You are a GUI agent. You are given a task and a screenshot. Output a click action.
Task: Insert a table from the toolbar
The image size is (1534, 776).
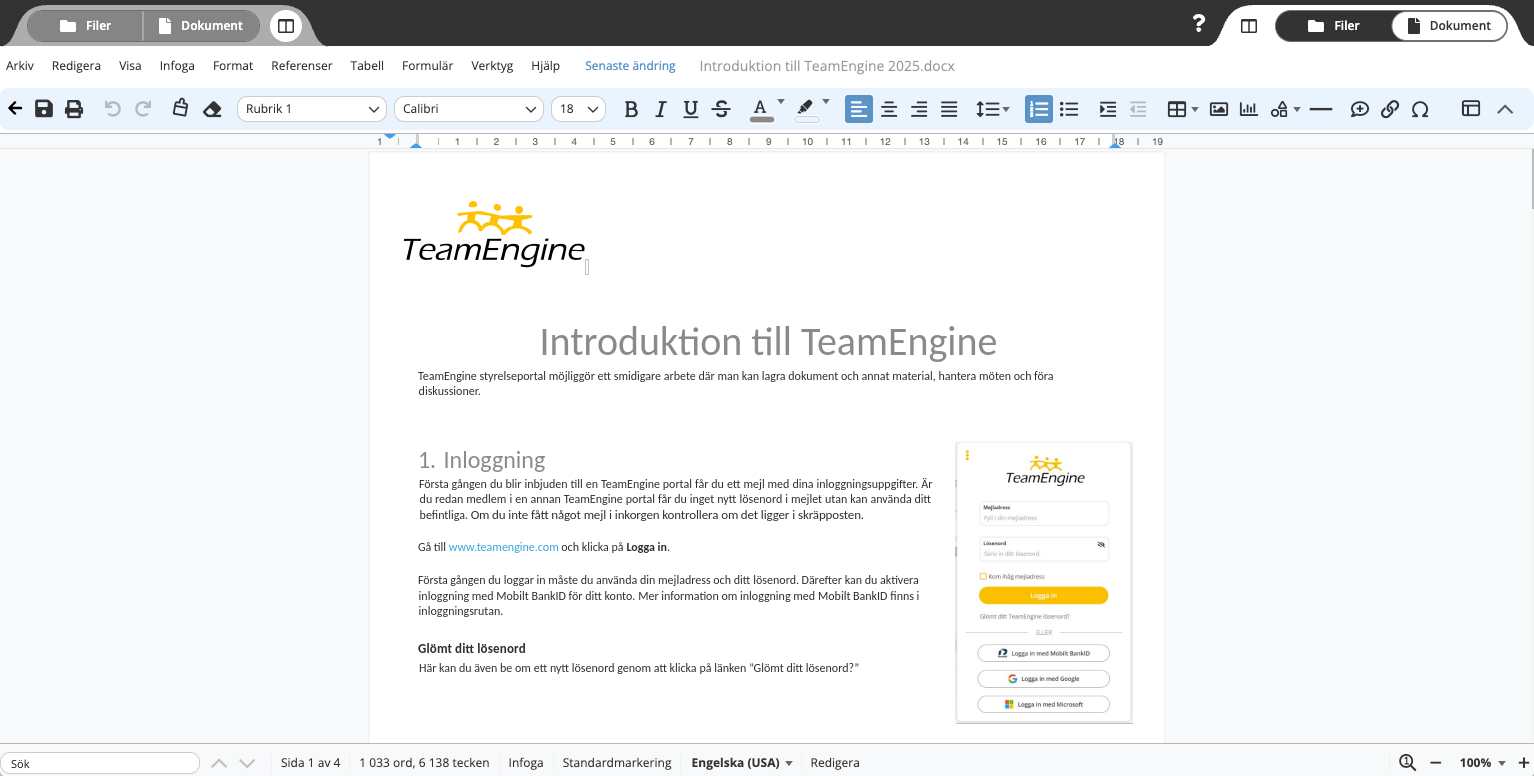click(1178, 109)
